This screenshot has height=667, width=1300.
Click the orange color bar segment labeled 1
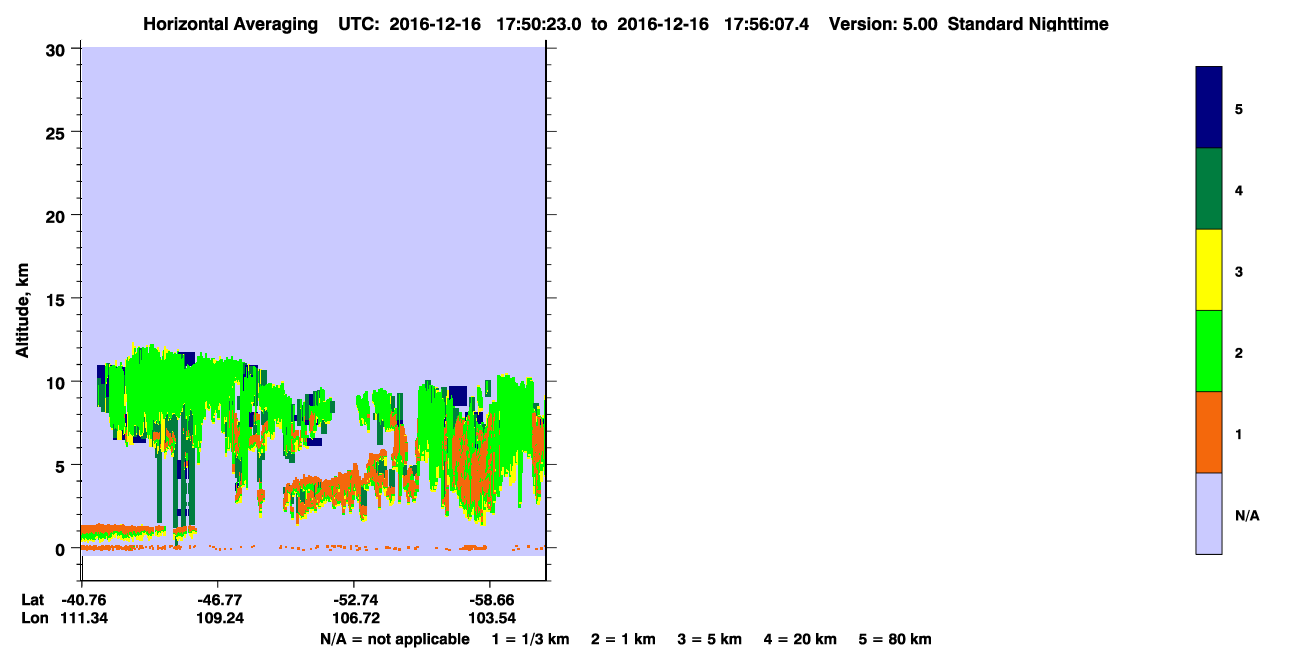(x=1209, y=432)
